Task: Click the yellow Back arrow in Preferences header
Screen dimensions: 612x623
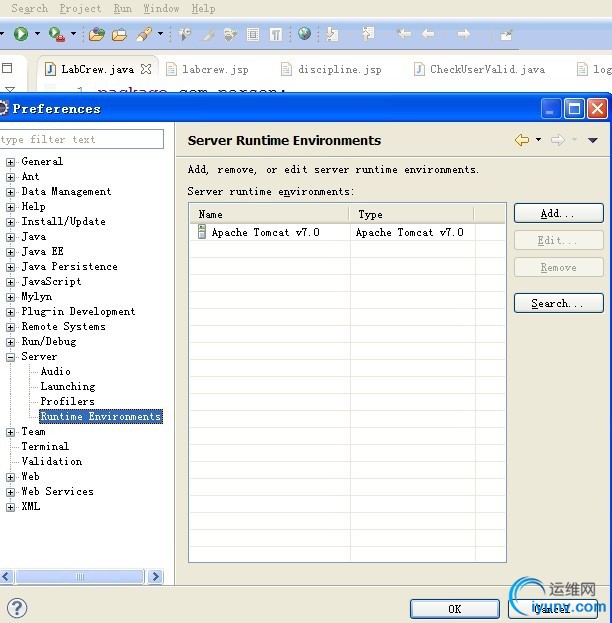Action: [x=522, y=140]
